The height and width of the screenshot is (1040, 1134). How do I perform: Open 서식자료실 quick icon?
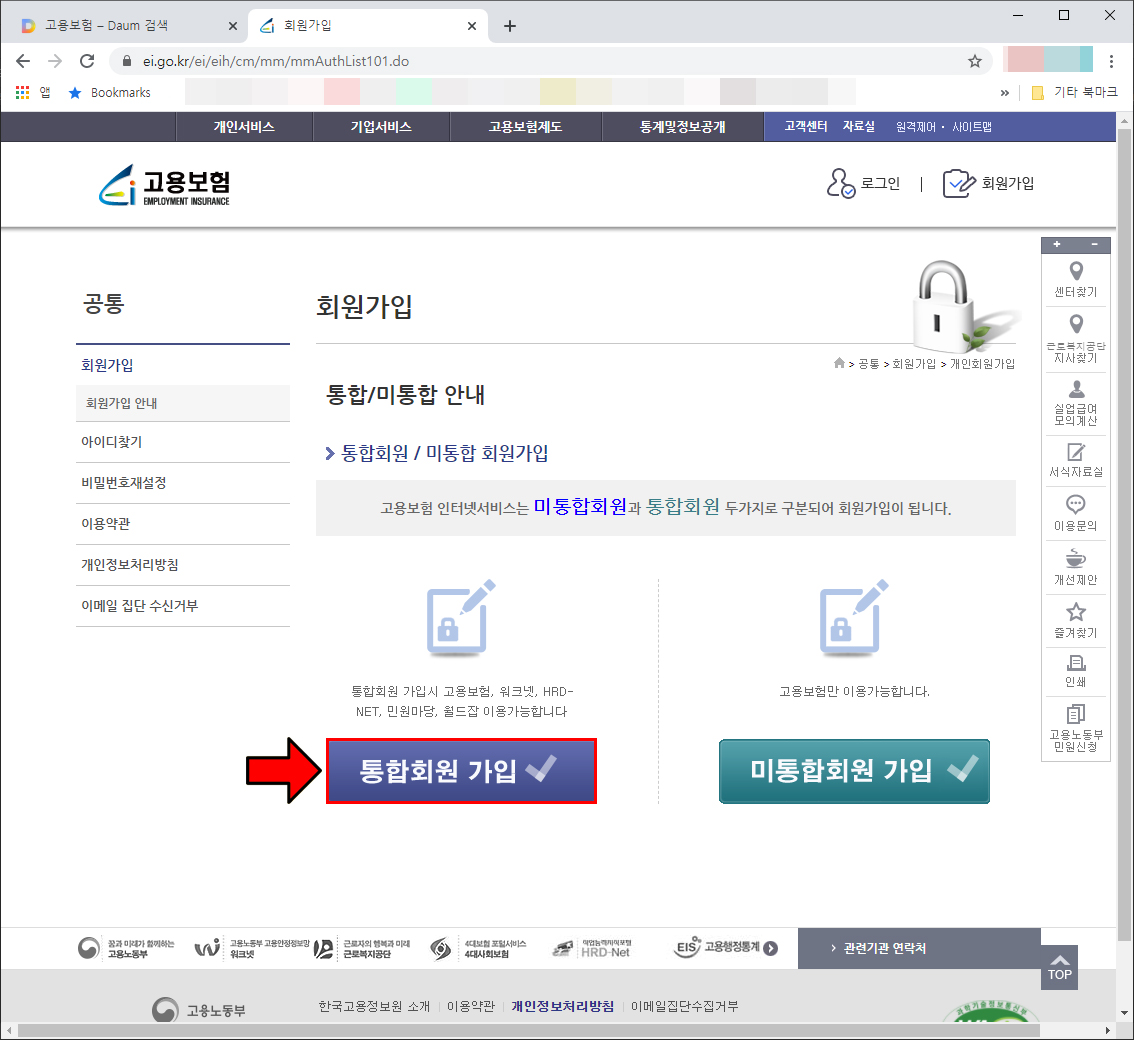(1075, 461)
